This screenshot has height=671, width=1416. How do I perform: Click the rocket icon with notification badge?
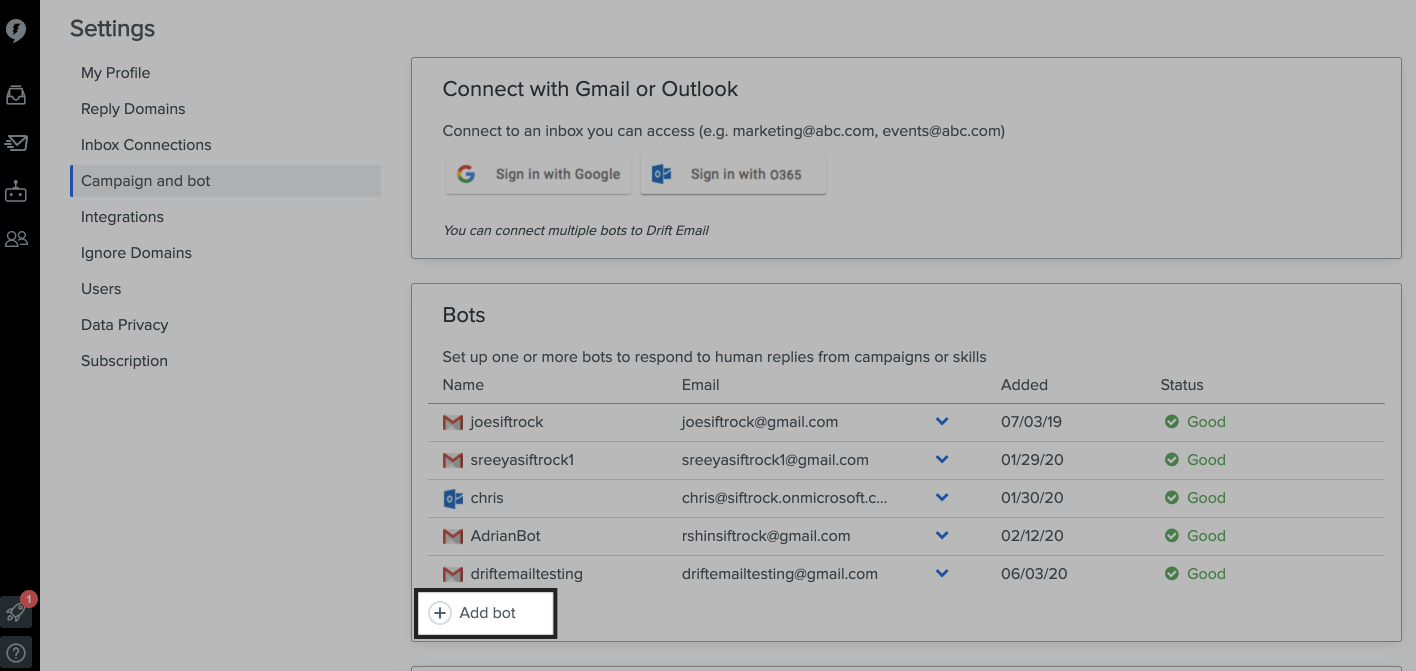tap(16, 611)
